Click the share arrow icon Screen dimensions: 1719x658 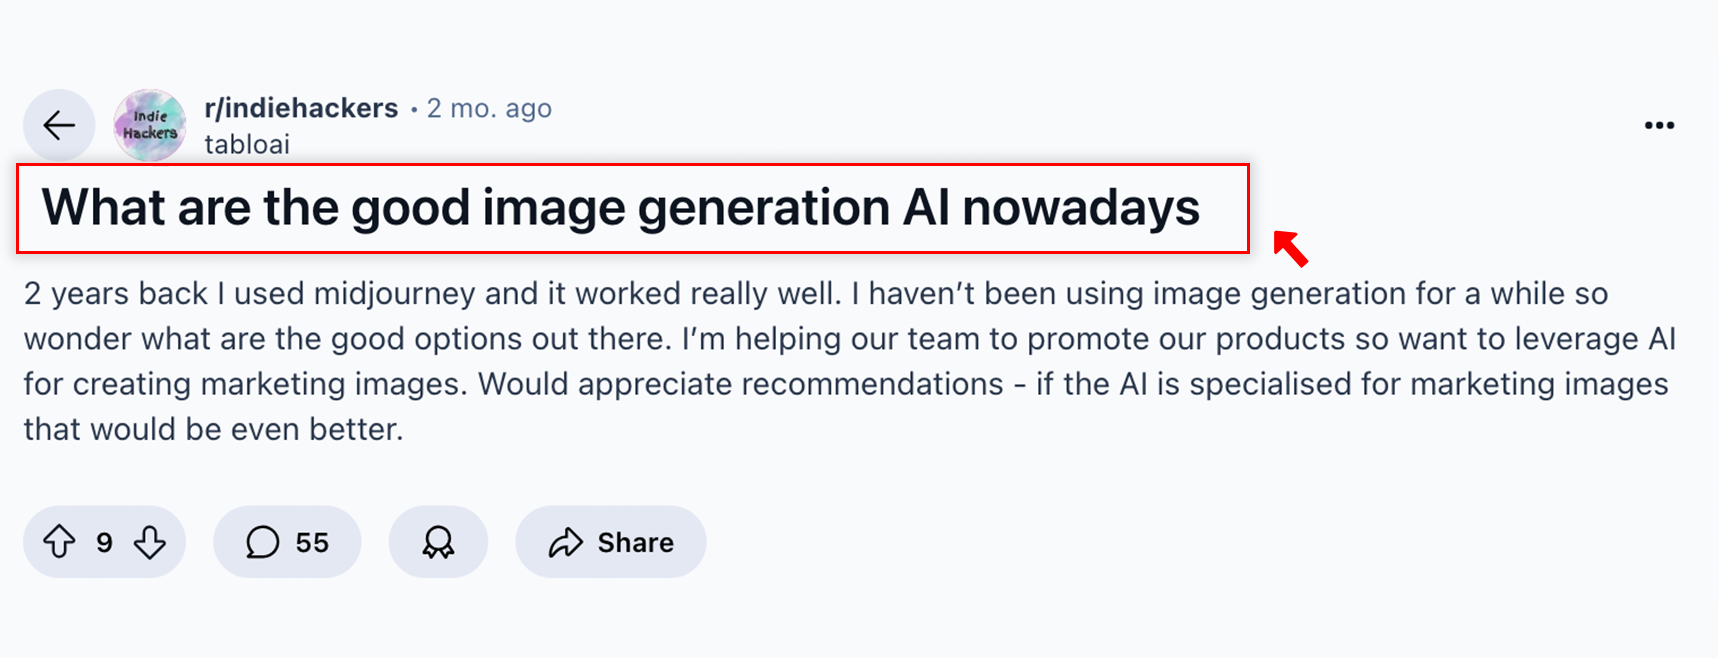pos(565,542)
